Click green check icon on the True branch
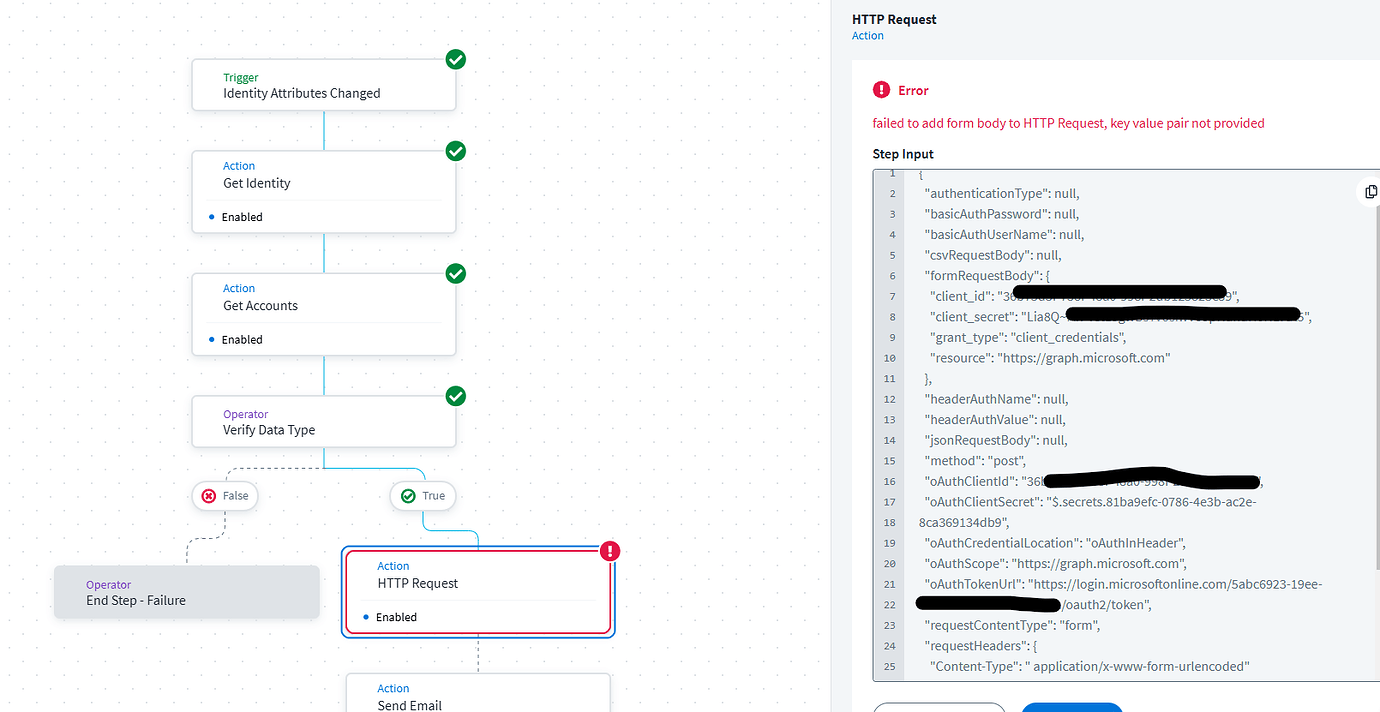This screenshot has height=712, width=1380. (x=407, y=495)
